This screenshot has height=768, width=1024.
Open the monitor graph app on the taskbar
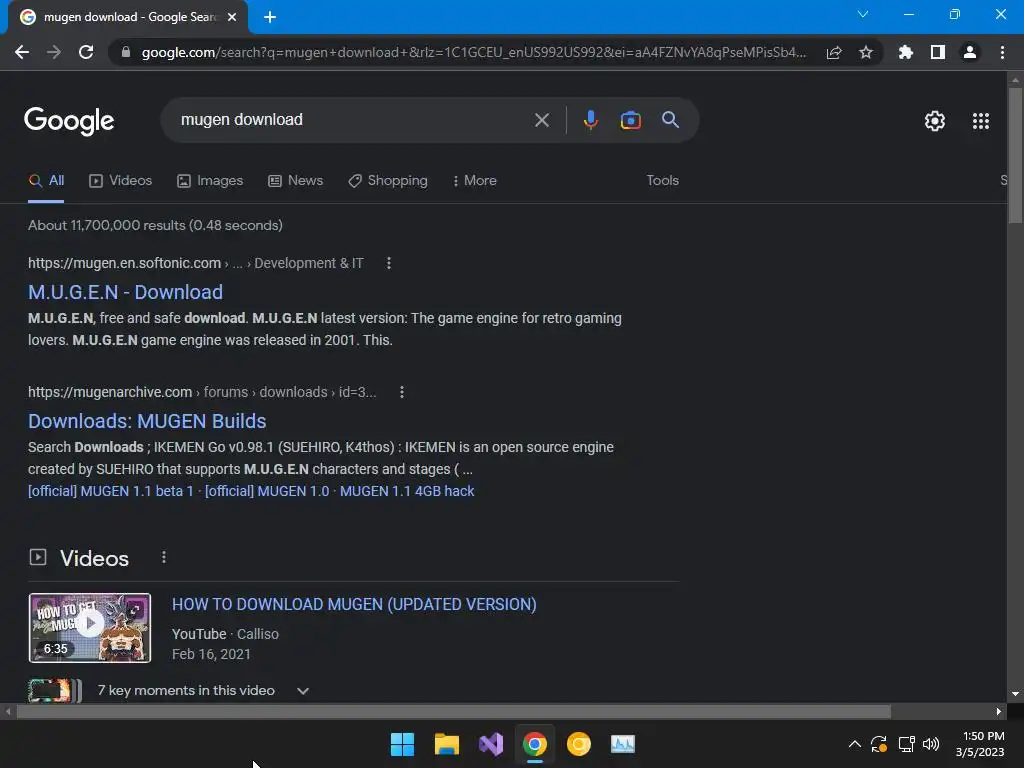tap(622, 744)
